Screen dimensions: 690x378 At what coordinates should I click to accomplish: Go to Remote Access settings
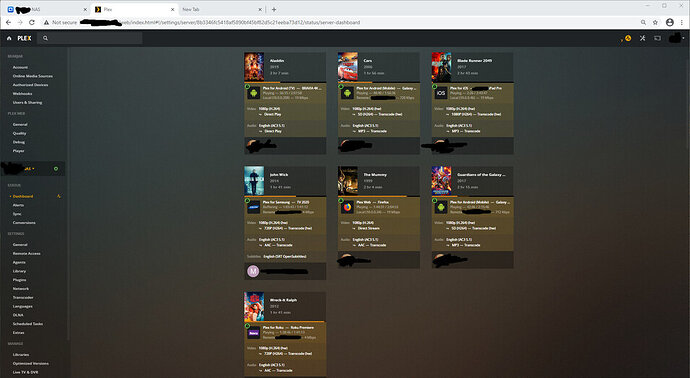26,253
